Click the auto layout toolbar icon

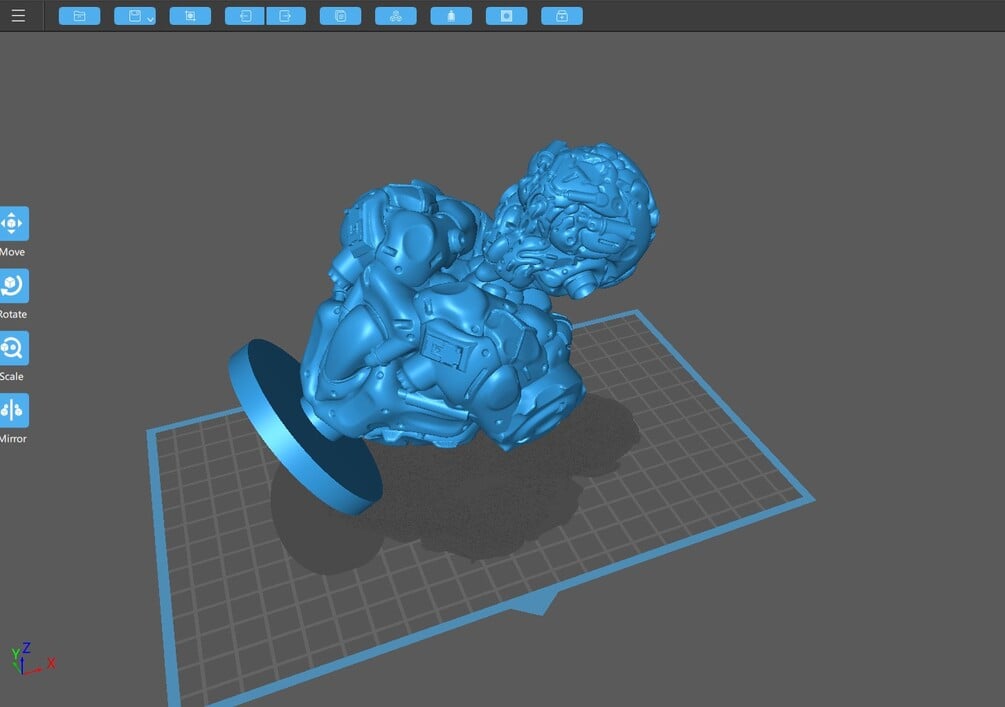(x=395, y=16)
